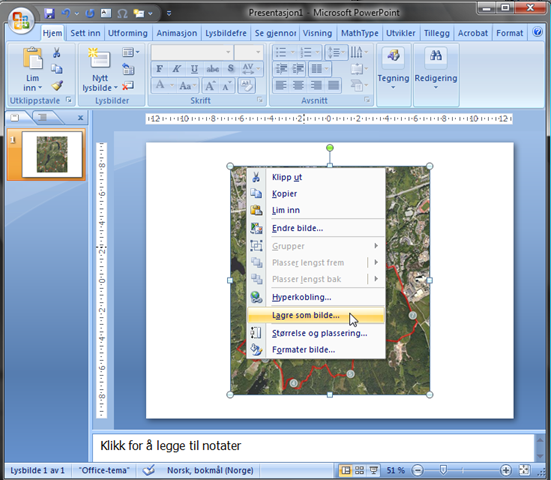The height and width of the screenshot is (480, 551).
Task: Delete slide with red X icon
Action: (x=128, y=85)
